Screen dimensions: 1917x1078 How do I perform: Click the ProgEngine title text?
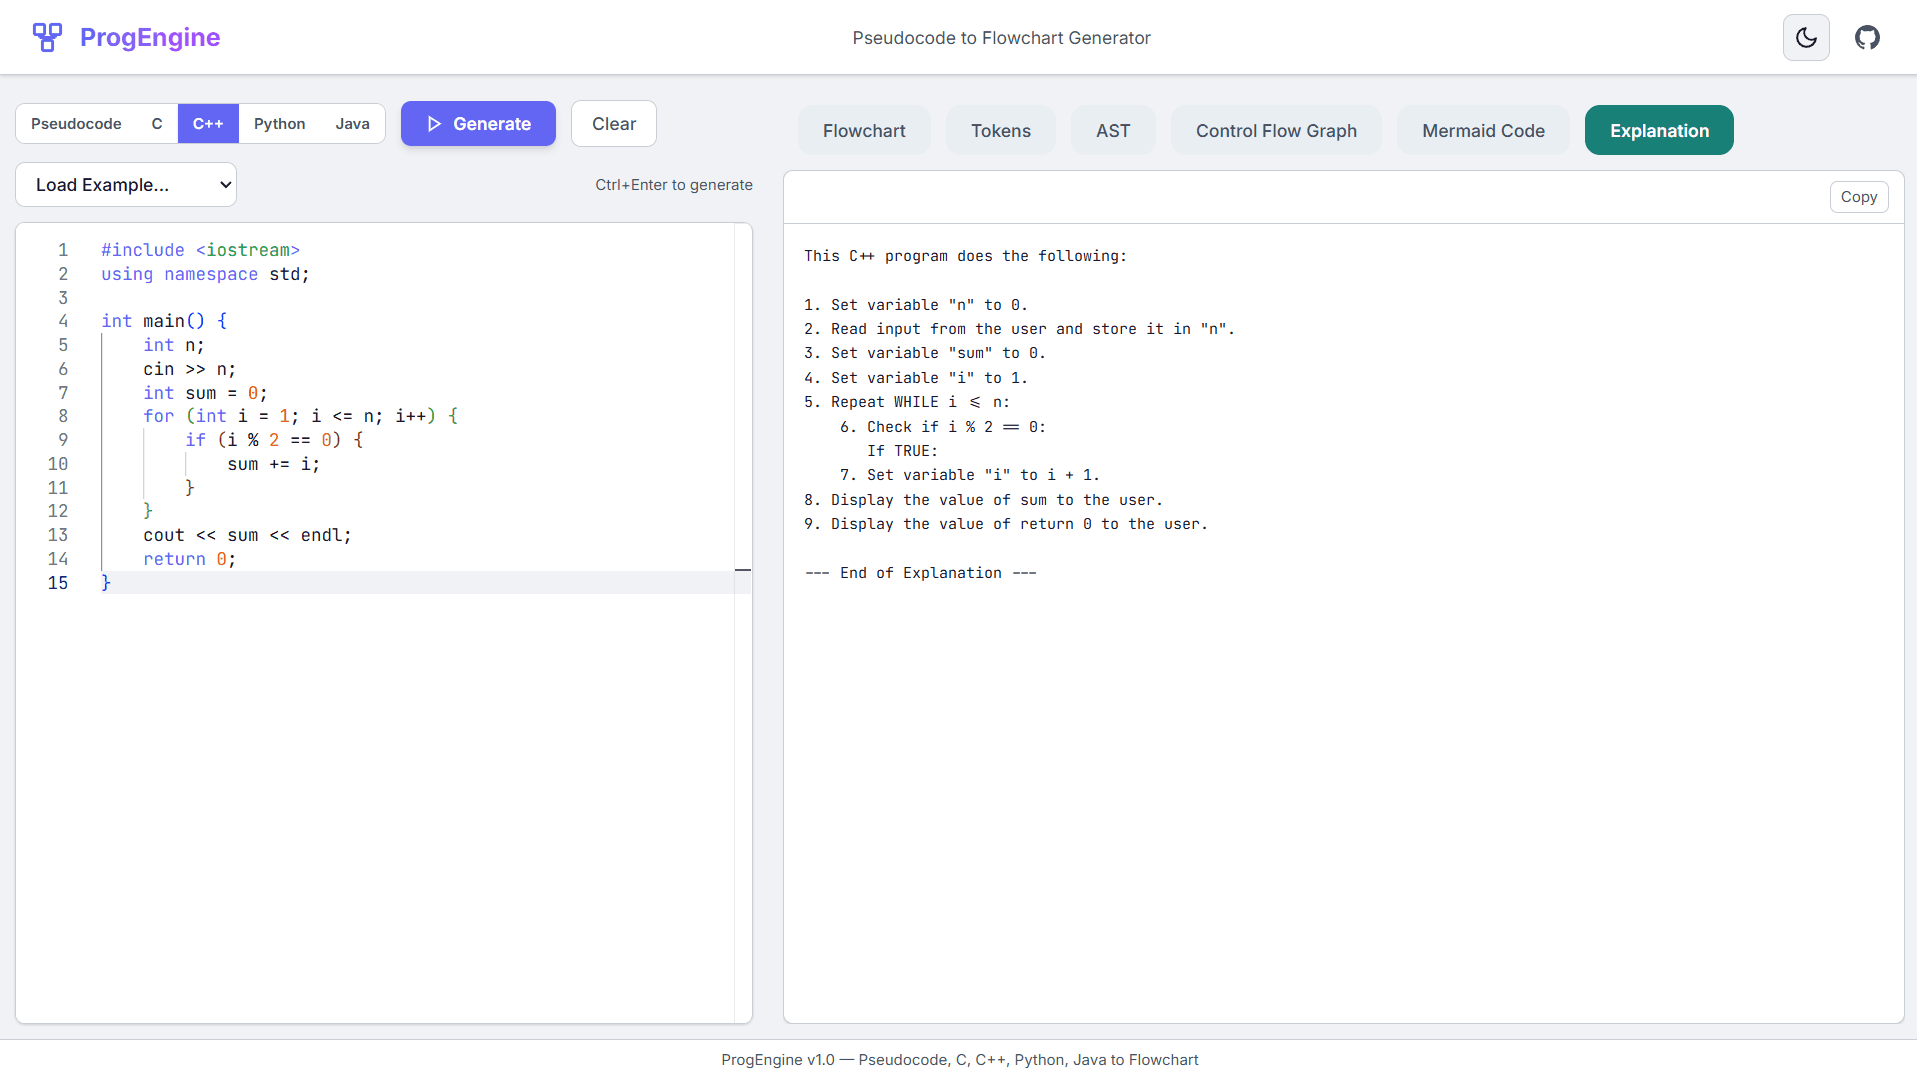(150, 37)
